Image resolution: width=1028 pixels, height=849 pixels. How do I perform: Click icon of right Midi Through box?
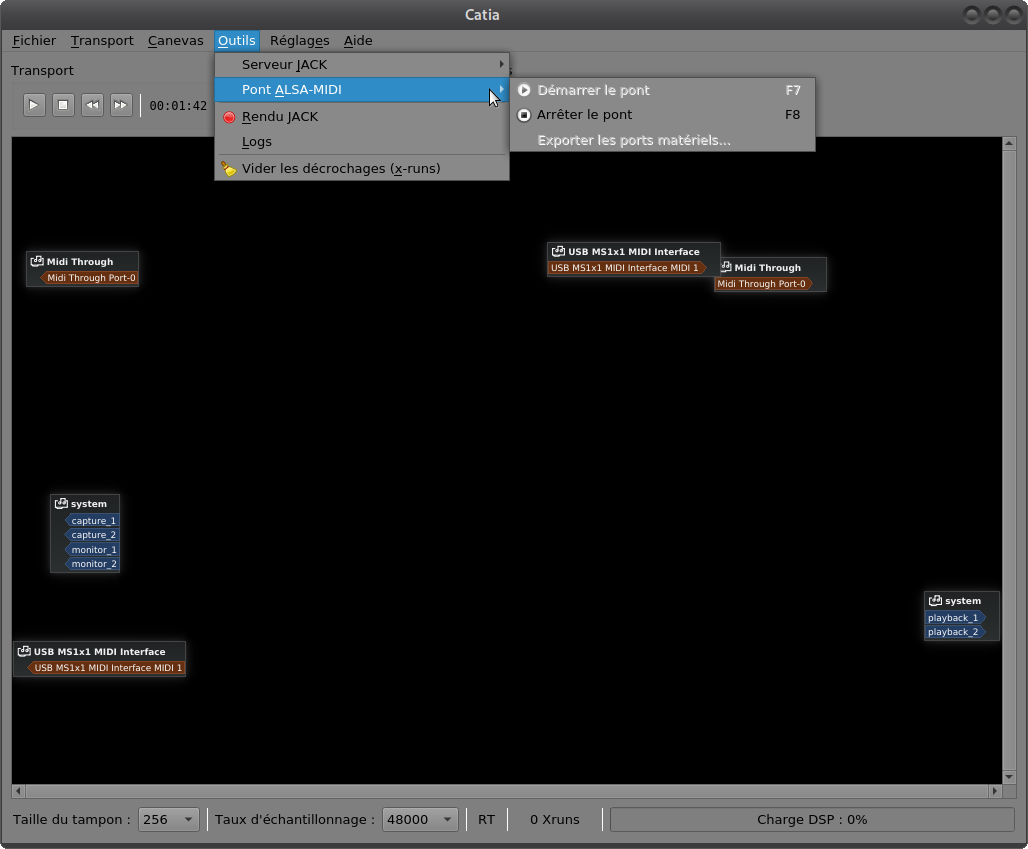click(726, 267)
